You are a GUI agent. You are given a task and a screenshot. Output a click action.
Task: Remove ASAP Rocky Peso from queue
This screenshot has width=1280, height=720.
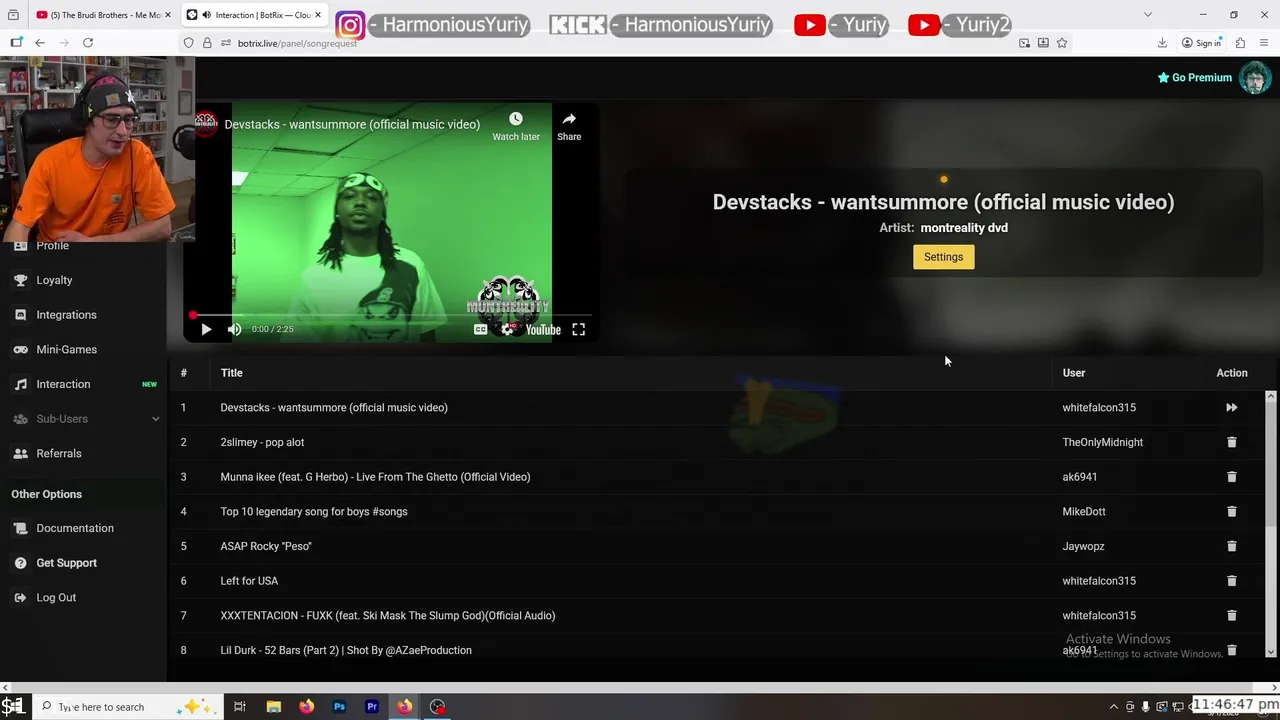coord(1231,546)
